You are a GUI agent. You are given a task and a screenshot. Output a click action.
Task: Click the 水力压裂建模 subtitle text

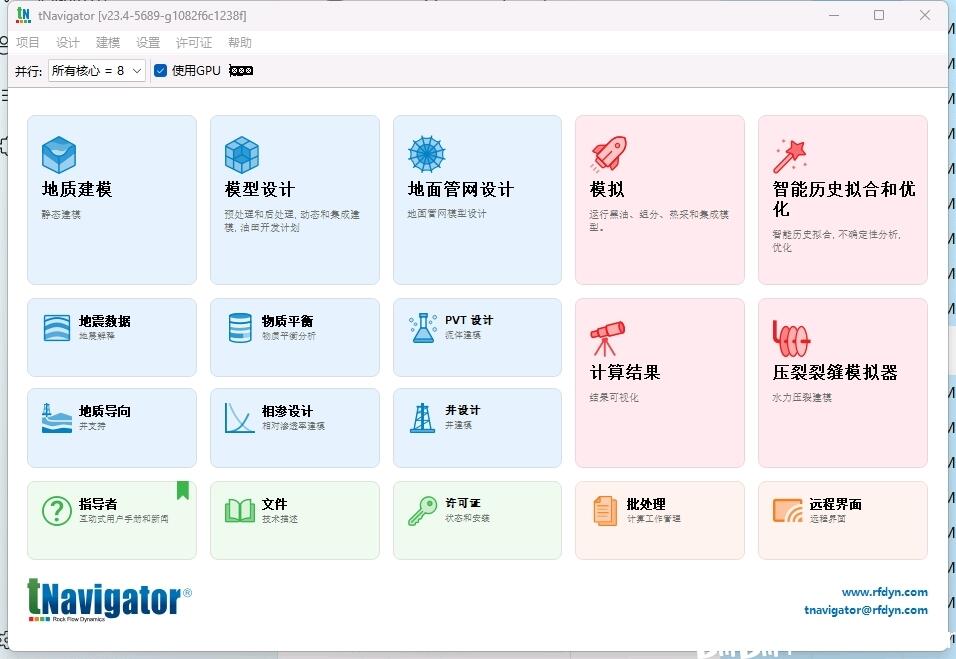802,397
